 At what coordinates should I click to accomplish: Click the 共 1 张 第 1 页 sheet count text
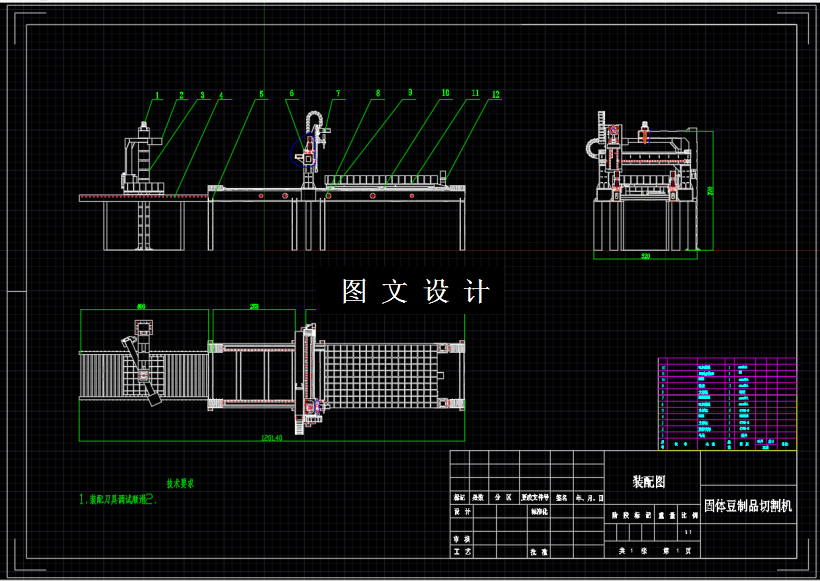(655, 551)
